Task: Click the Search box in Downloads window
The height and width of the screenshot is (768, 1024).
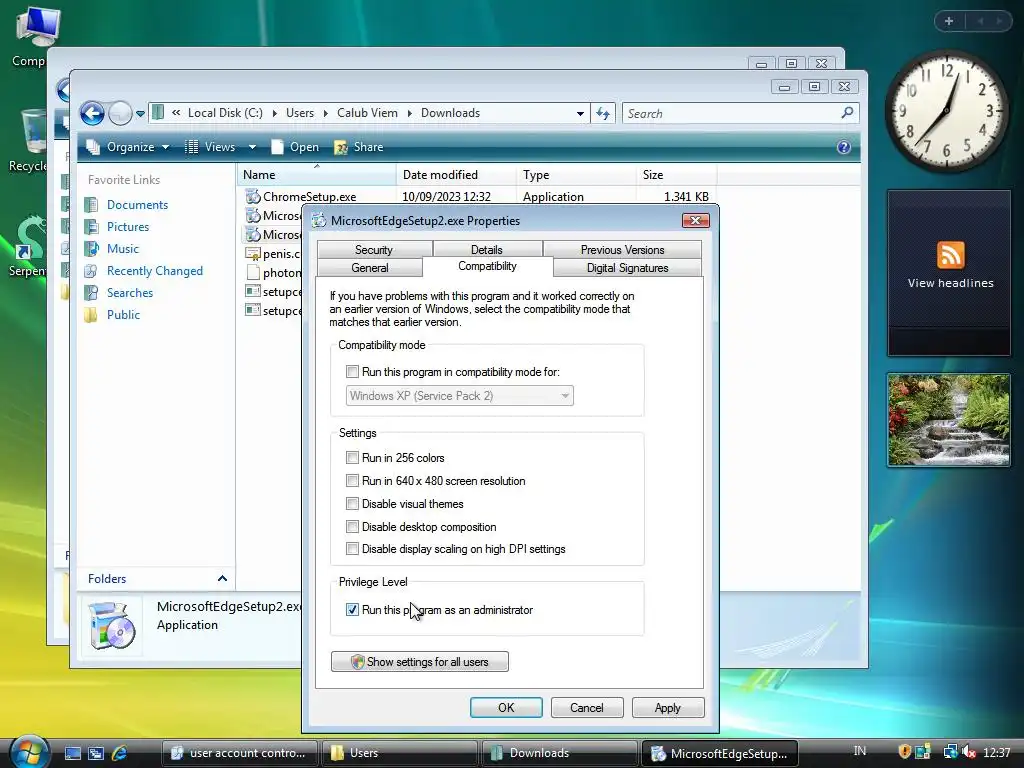Action: (741, 114)
